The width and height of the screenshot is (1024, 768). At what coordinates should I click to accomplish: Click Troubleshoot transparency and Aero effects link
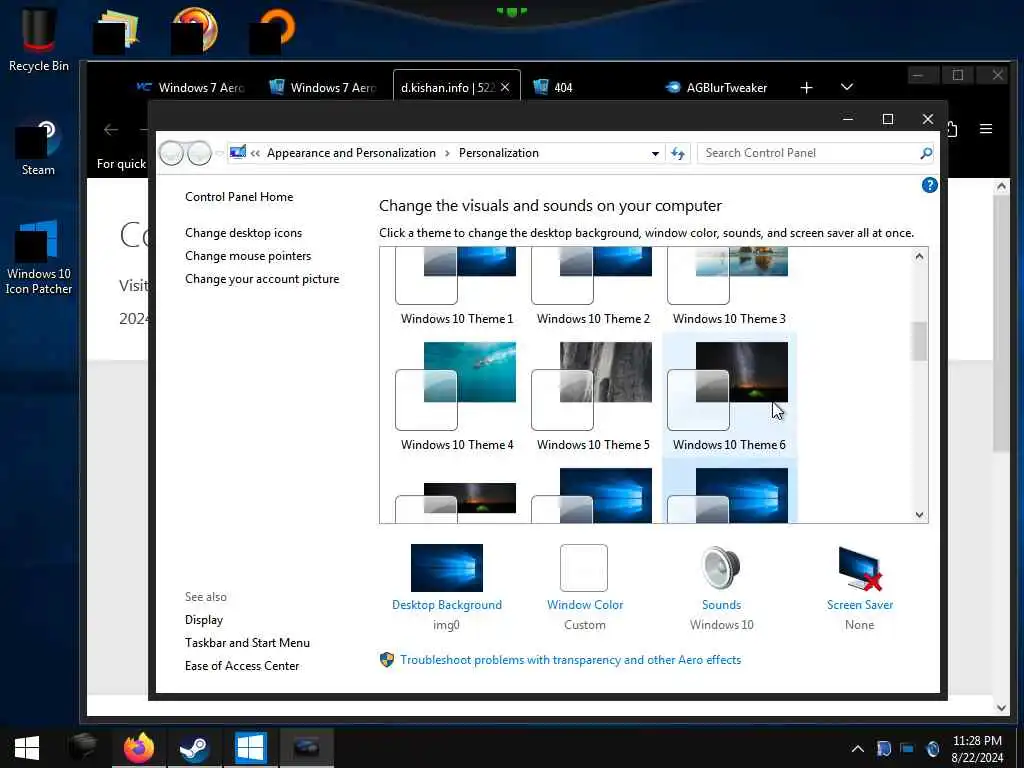pos(570,660)
